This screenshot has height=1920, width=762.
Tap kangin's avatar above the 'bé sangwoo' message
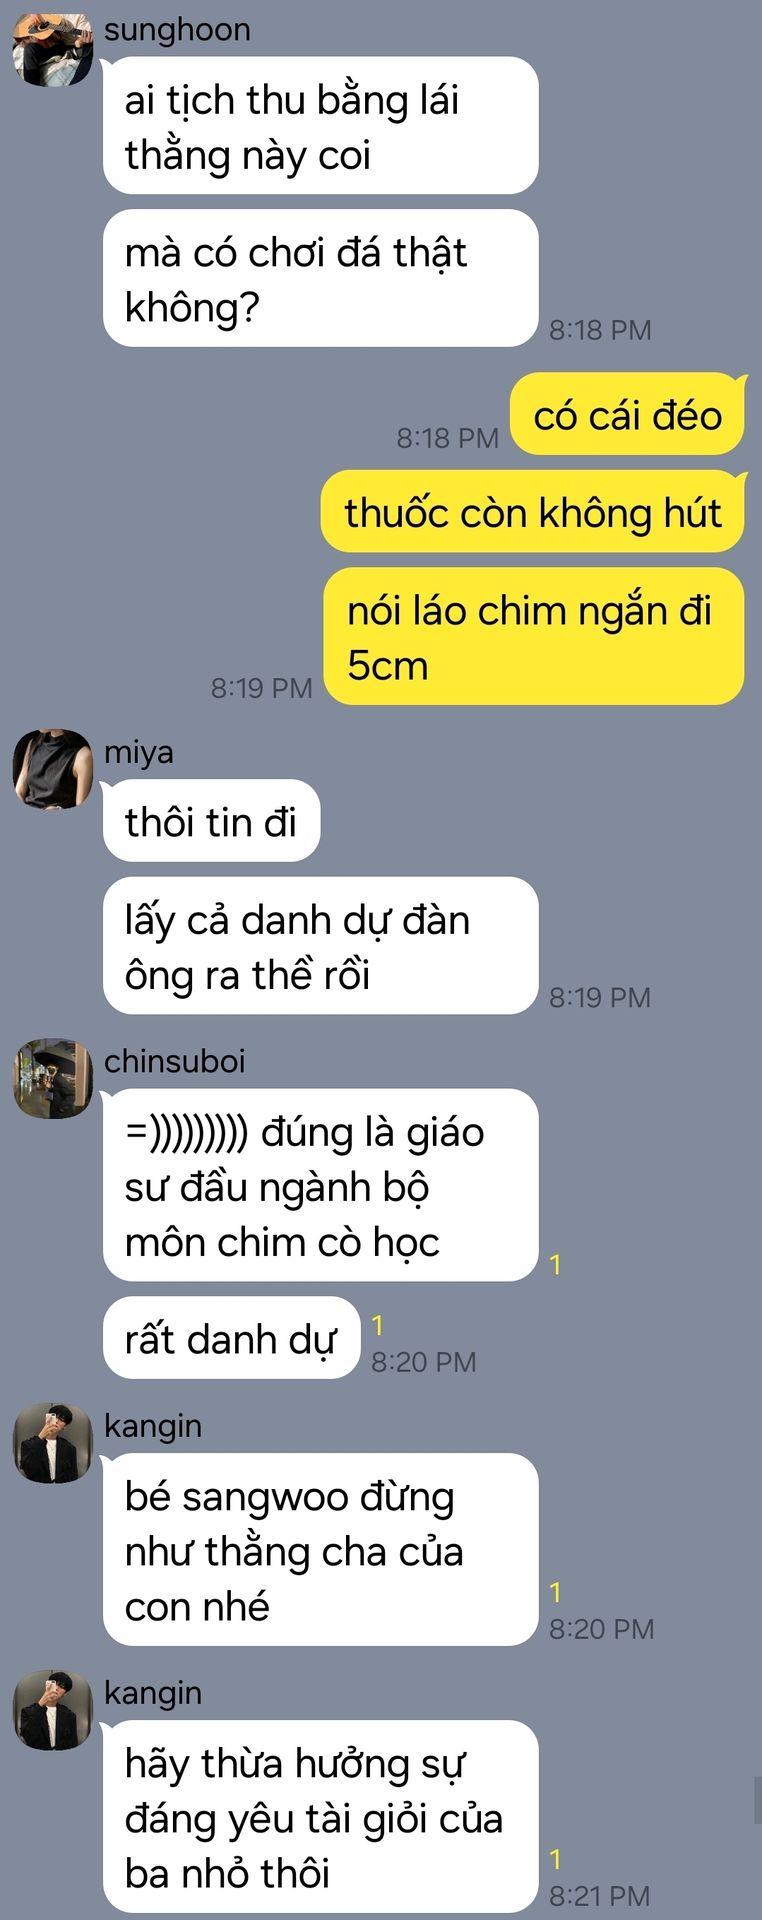click(52, 1443)
